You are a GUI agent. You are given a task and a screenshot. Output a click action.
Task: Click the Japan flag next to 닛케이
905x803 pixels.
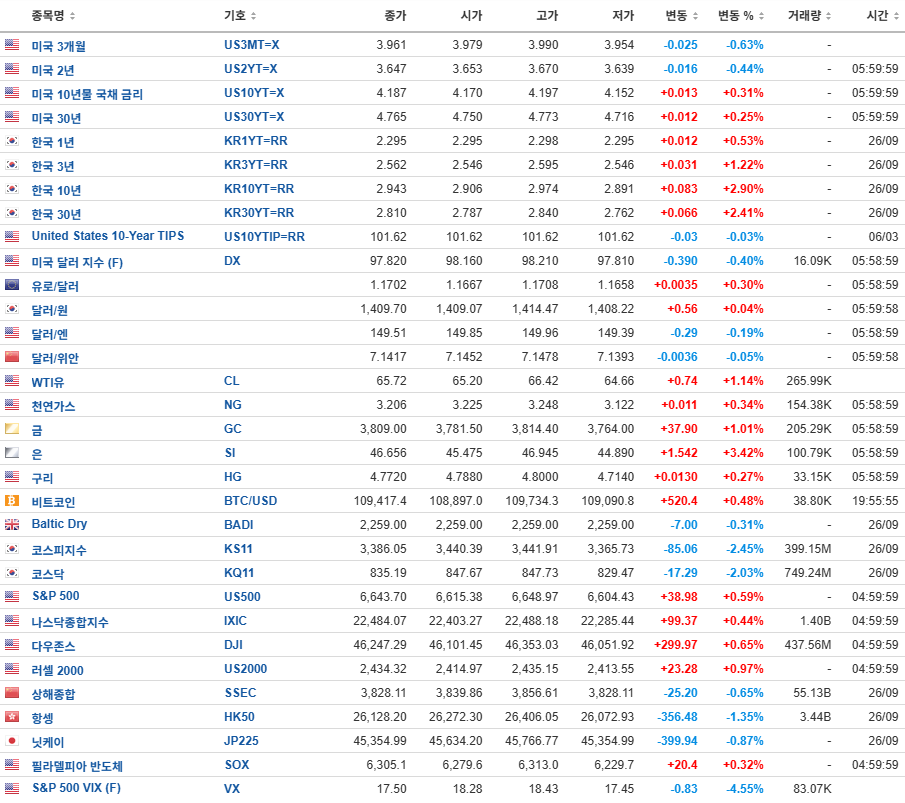[x=14, y=740]
